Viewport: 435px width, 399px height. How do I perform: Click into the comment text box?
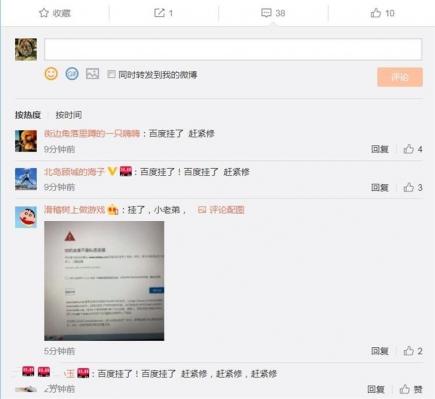coord(233,49)
